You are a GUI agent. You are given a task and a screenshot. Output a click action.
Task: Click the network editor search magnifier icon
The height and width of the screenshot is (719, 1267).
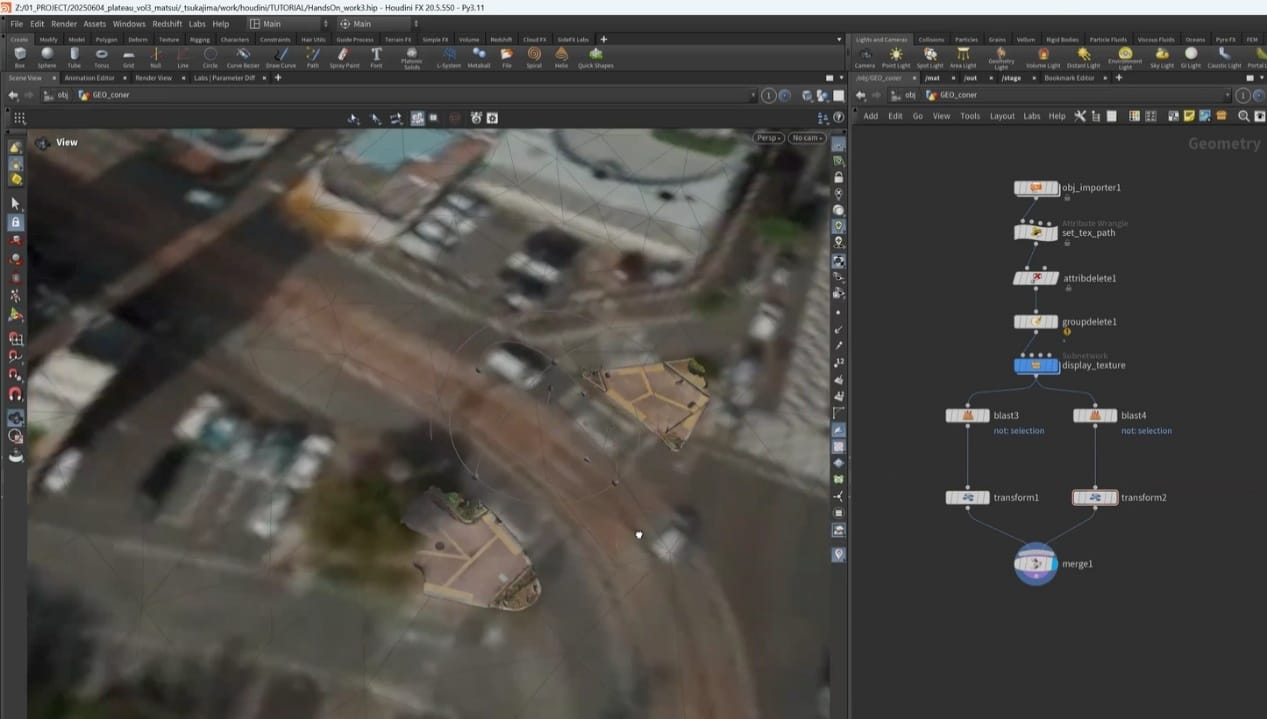pyautogui.click(x=1244, y=116)
